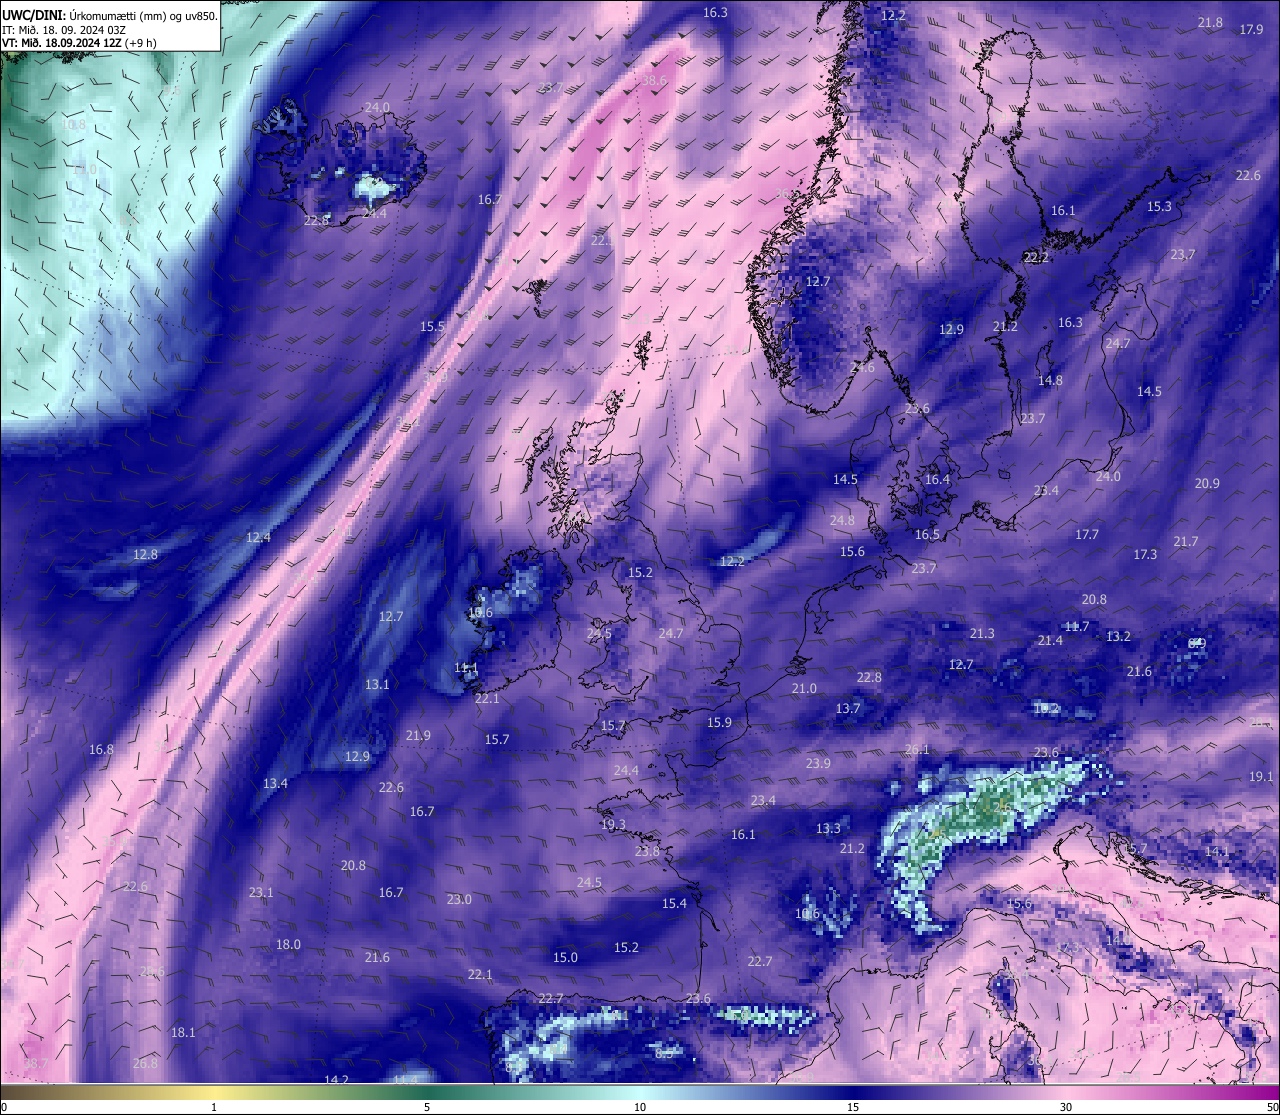This screenshot has height=1115, width=1280.
Task: Click the 19.1 value at the right edge
Action: pyautogui.click(x=1261, y=776)
